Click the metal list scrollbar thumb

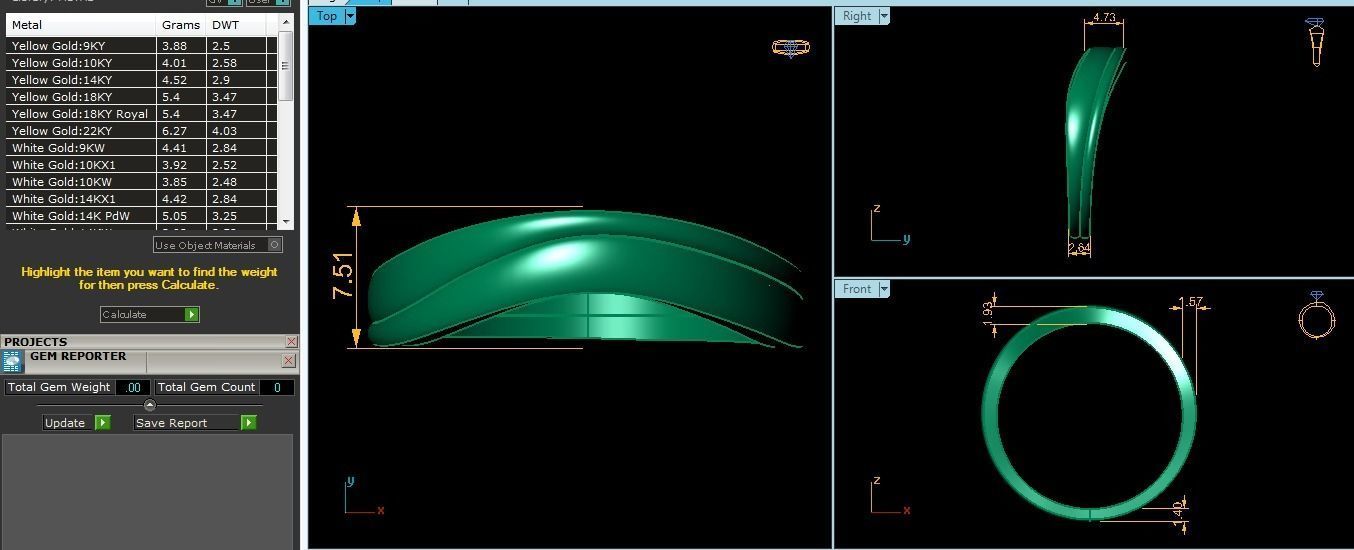tap(285, 66)
